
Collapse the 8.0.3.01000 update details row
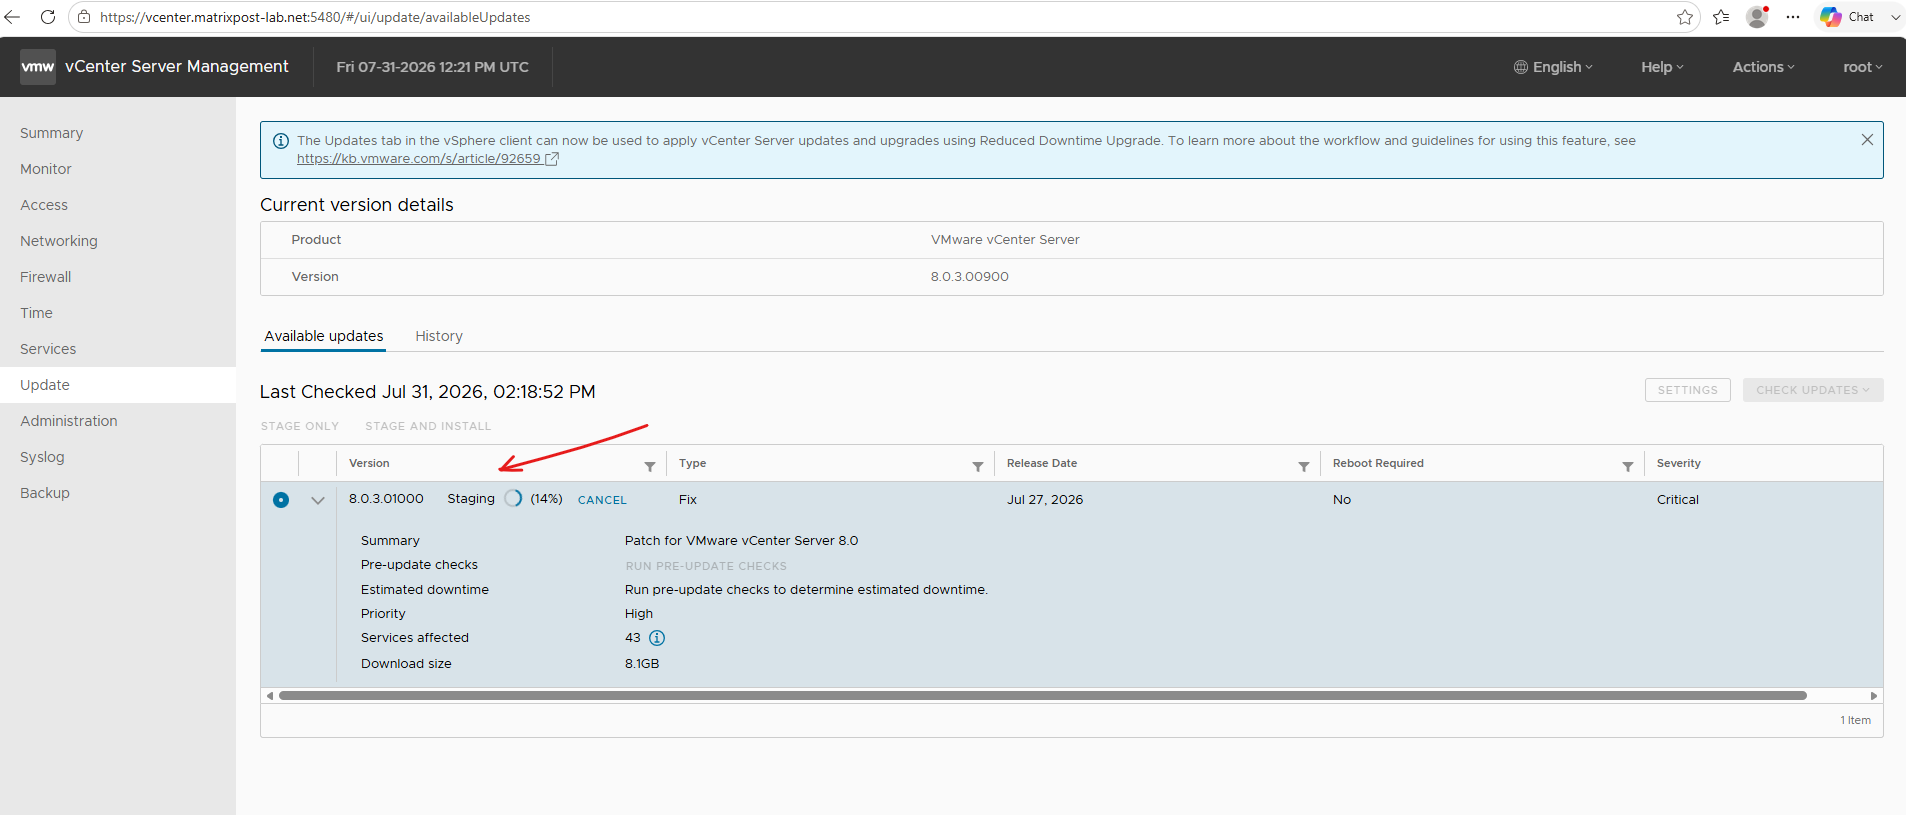pyautogui.click(x=318, y=500)
